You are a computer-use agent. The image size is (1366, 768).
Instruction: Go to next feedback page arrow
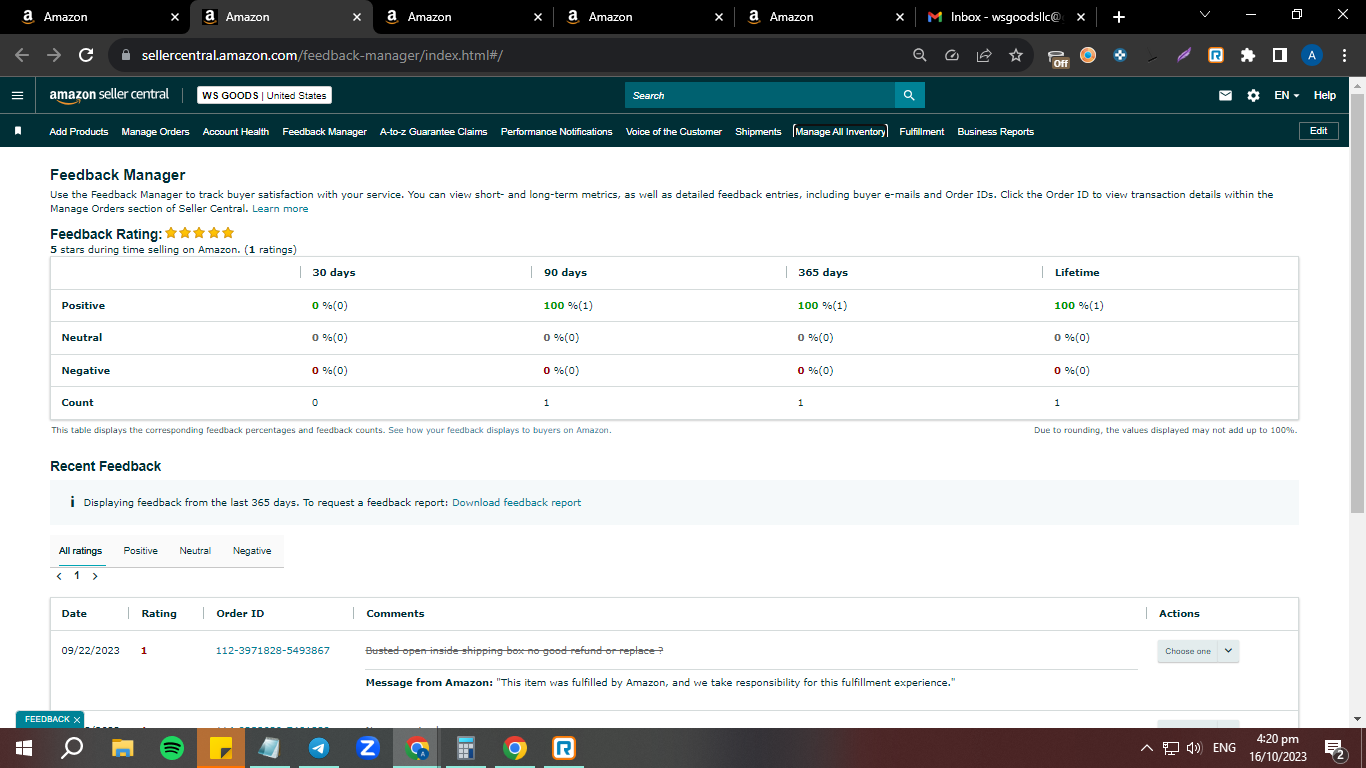[x=95, y=576]
